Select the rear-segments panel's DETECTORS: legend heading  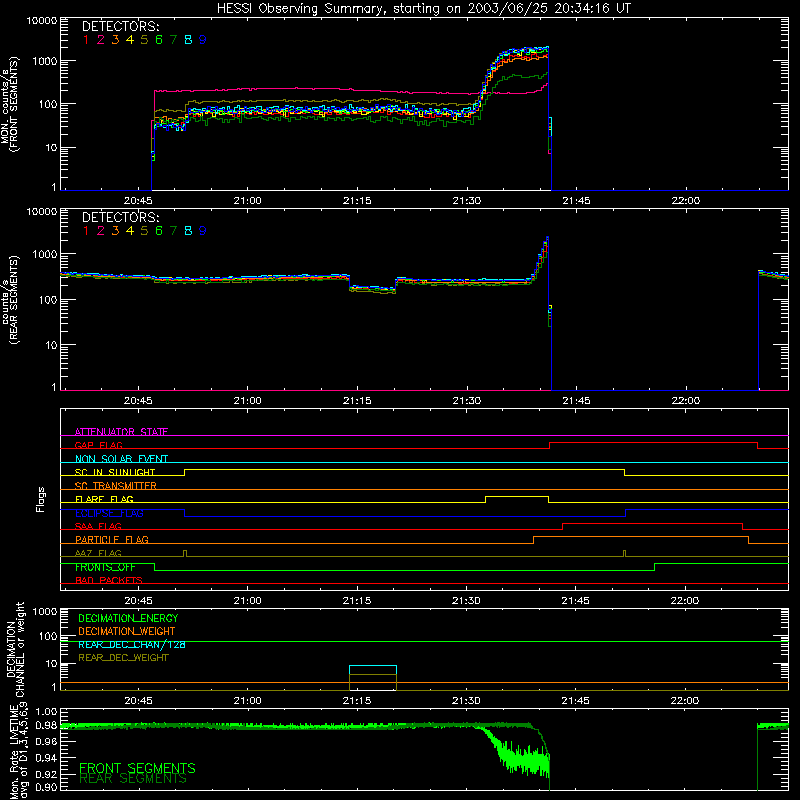click(x=120, y=217)
